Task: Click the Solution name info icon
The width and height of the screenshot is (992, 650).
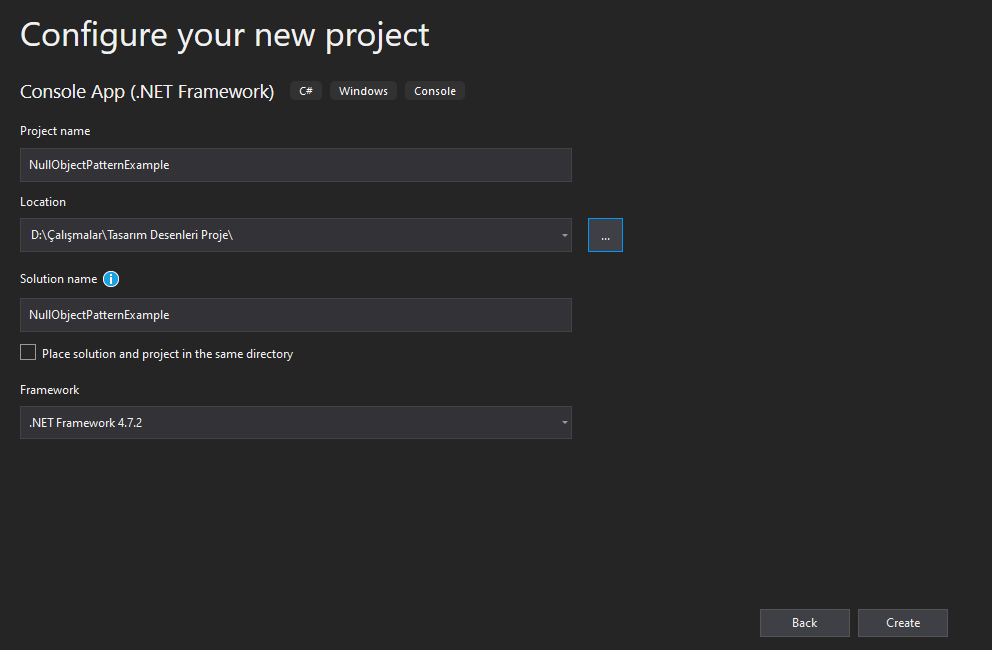Action: tap(111, 279)
